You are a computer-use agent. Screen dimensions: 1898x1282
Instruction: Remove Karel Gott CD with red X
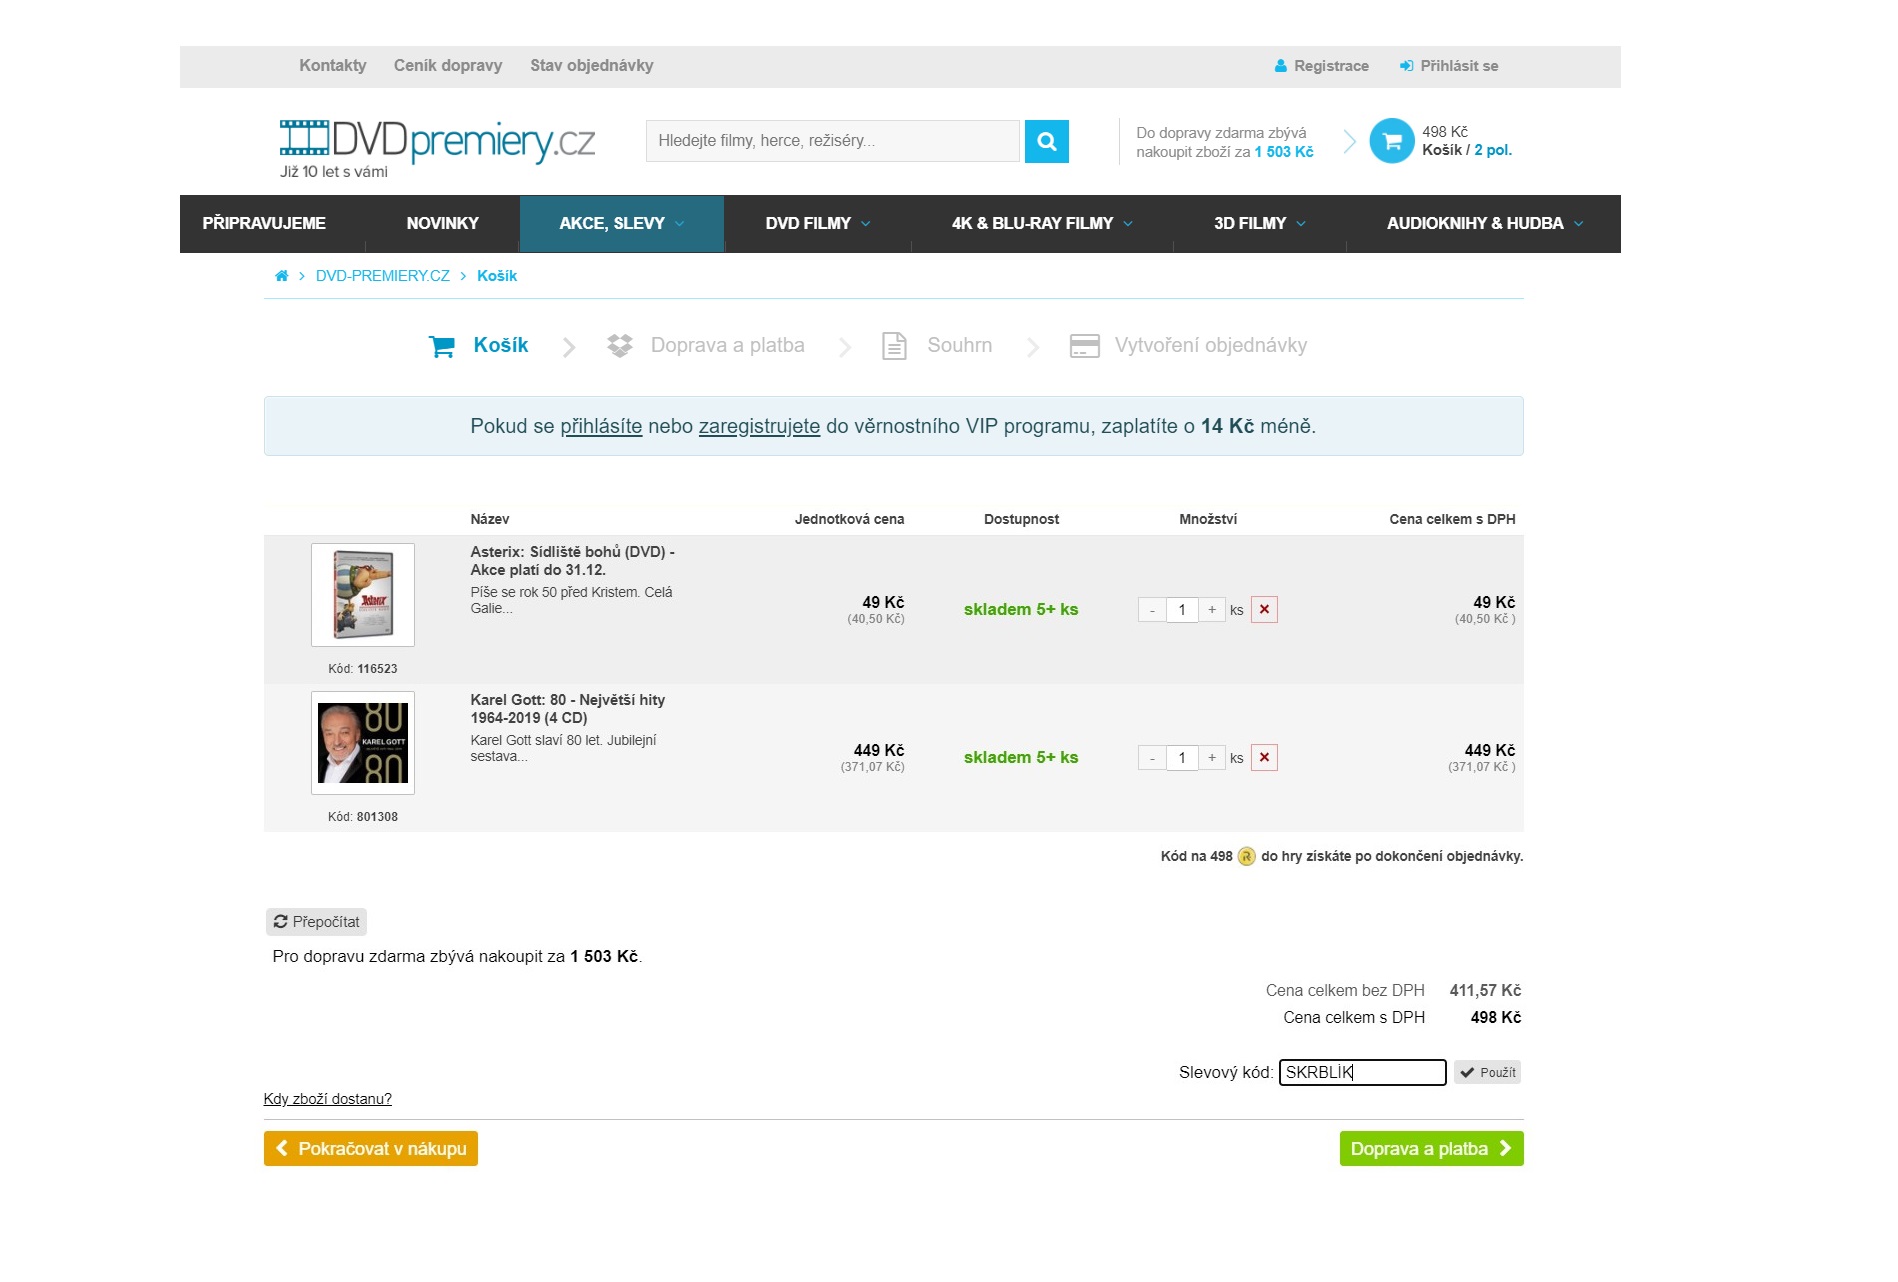coord(1264,758)
